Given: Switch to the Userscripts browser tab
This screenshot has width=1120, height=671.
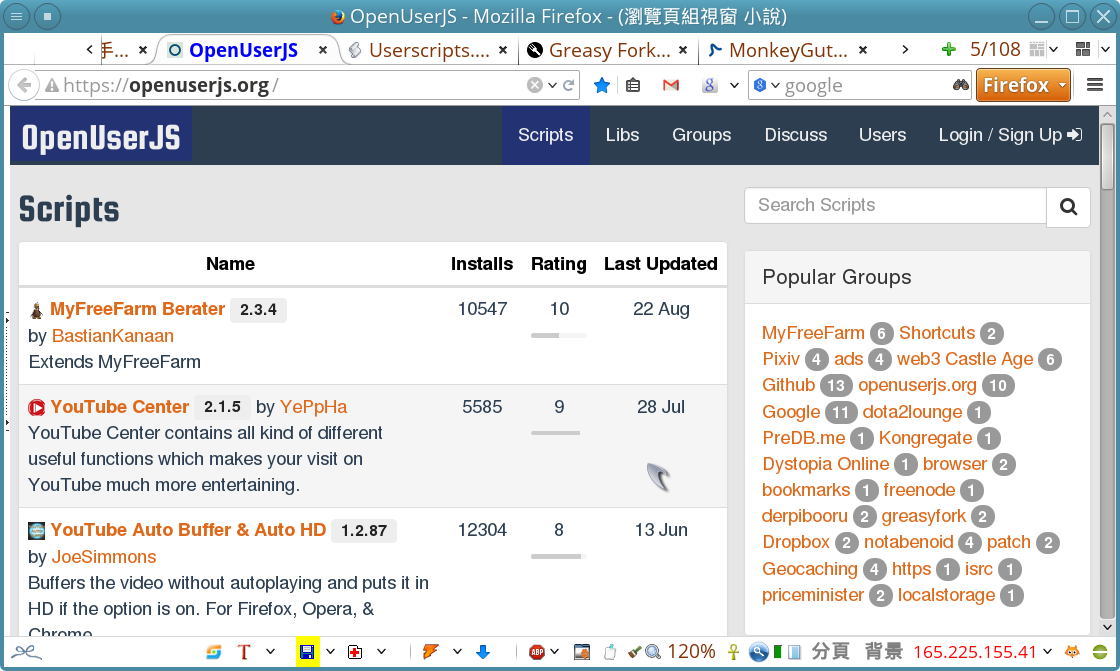Looking at the screenshot, I should tap(429, 50).
